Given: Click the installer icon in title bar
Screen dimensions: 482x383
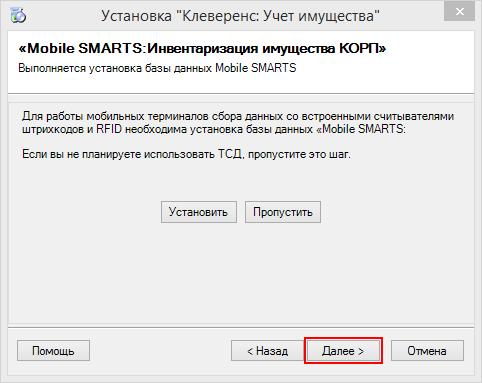Looking at the screenshot, I should pos(18,15).
